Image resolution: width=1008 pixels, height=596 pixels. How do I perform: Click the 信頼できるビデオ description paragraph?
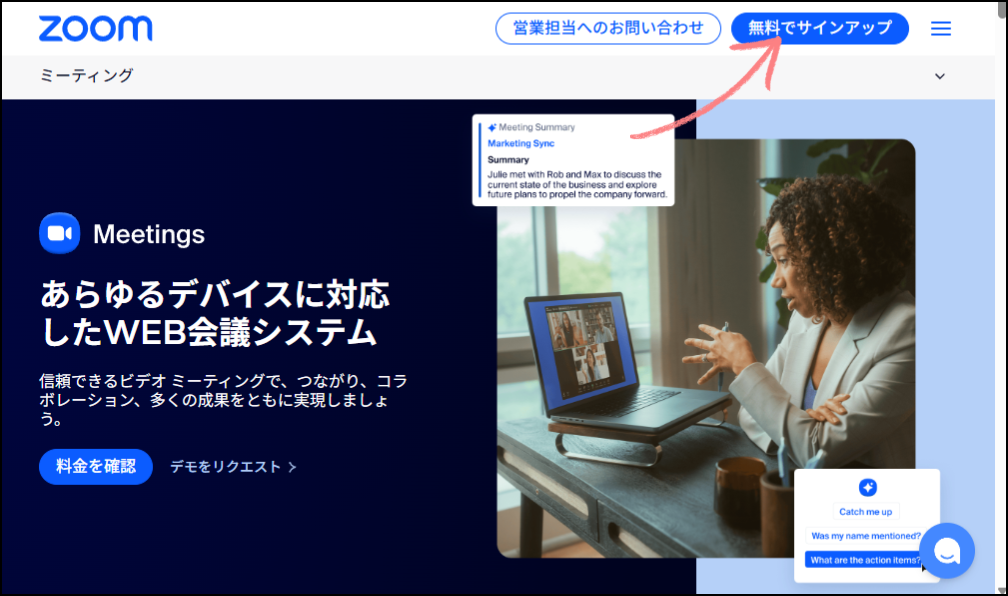223,400
